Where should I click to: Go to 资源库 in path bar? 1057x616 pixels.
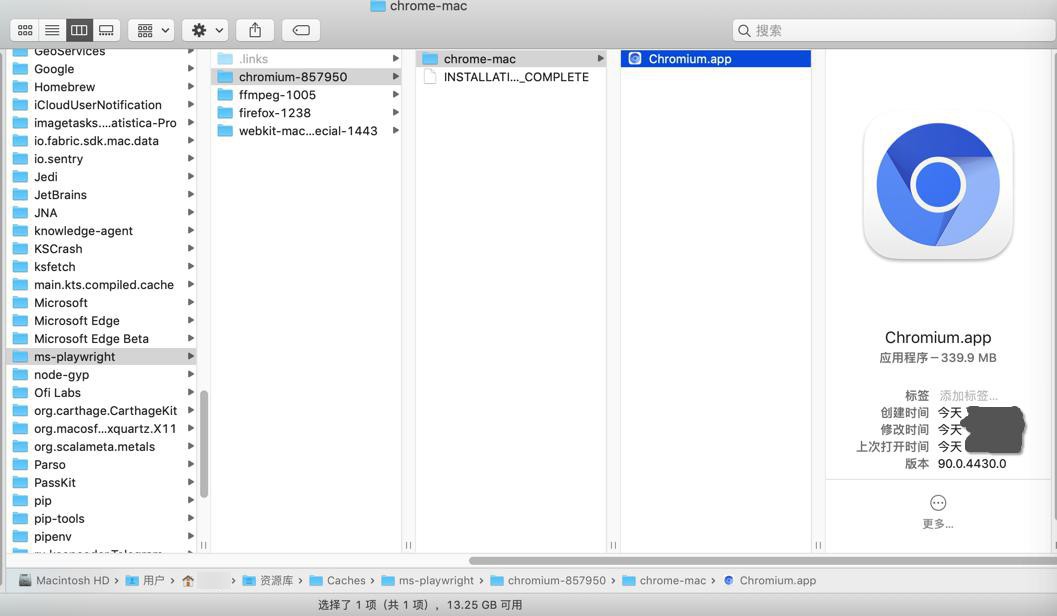click(268, 580)
